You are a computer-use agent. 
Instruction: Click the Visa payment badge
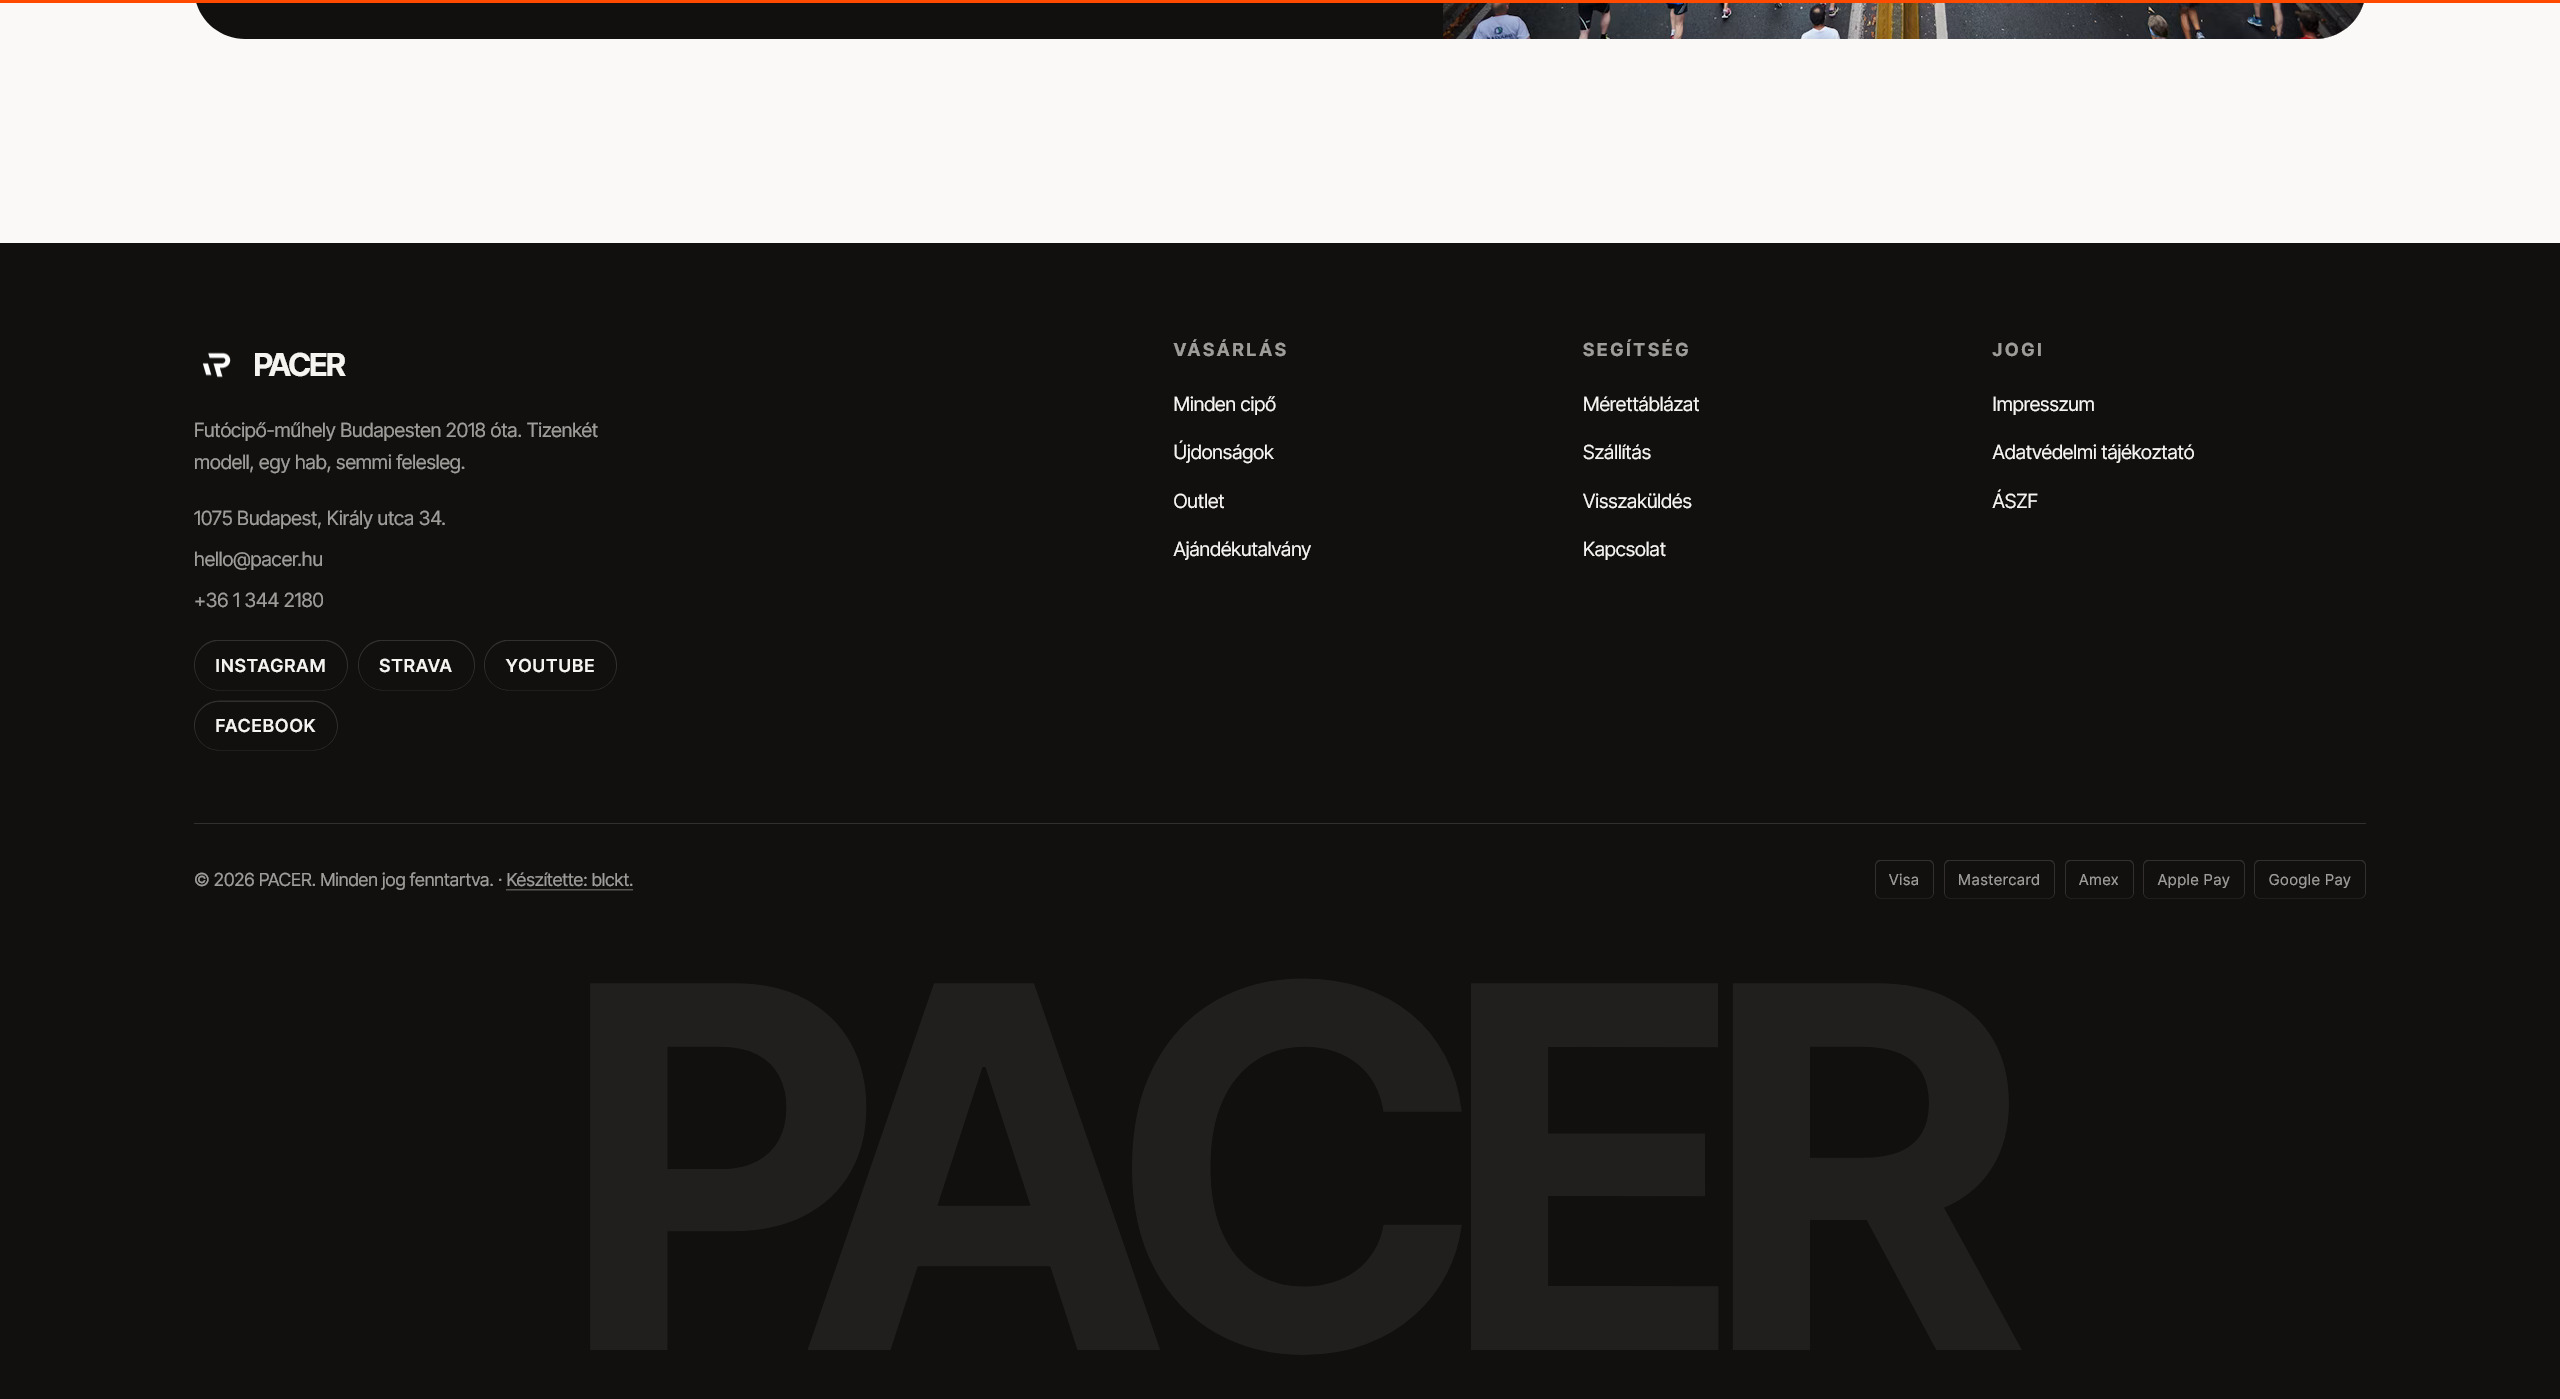point(1904,880)
